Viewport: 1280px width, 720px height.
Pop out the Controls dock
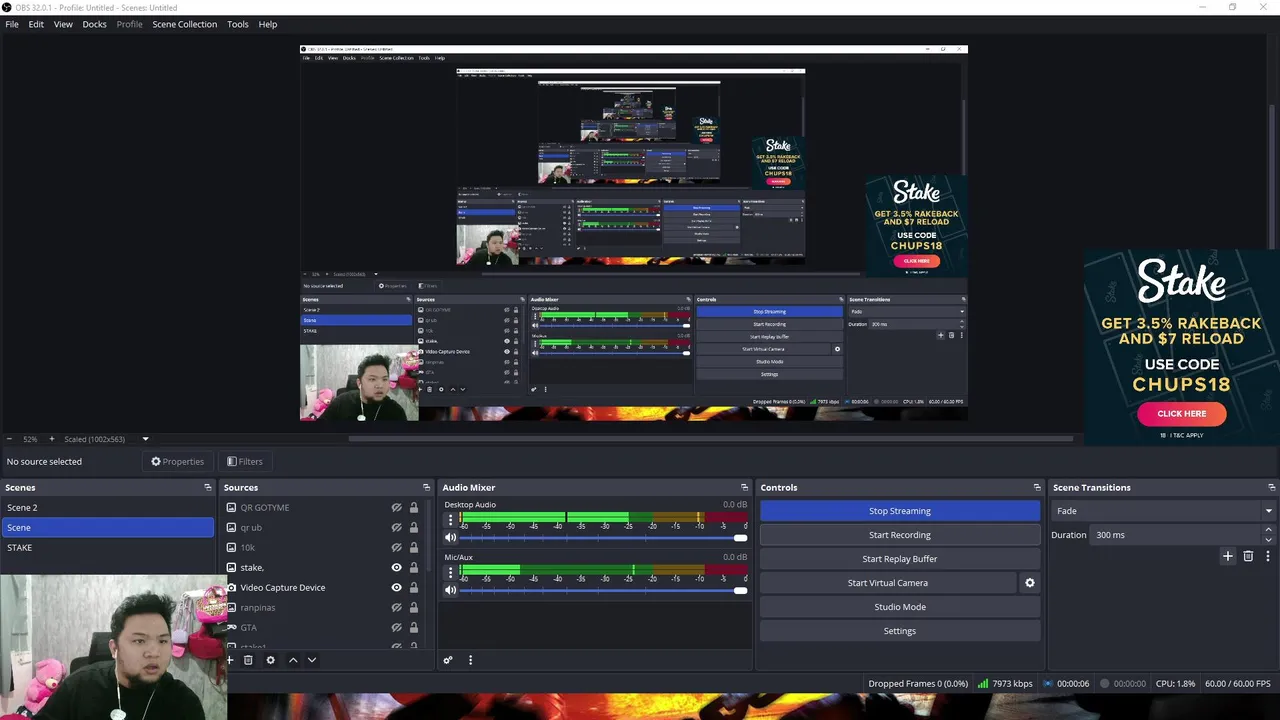pyautogui.click(x=1037, y=488)
